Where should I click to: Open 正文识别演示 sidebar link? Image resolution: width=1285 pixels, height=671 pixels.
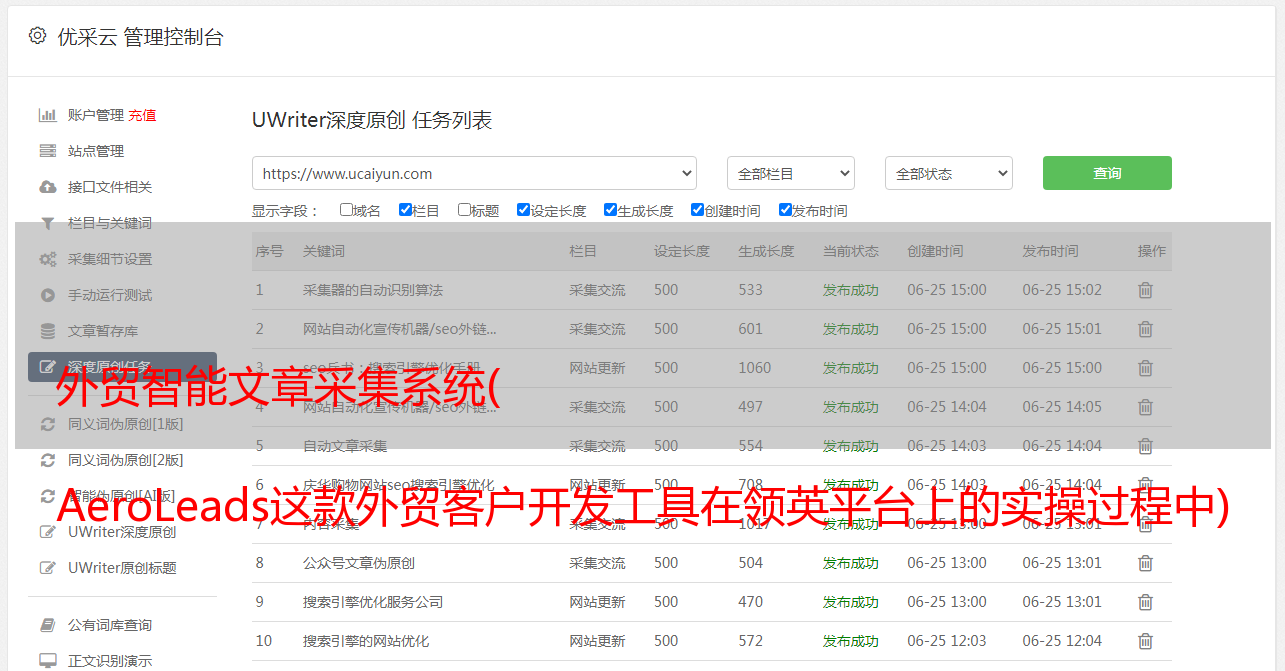pyautogui.click(x=110, y=661)
